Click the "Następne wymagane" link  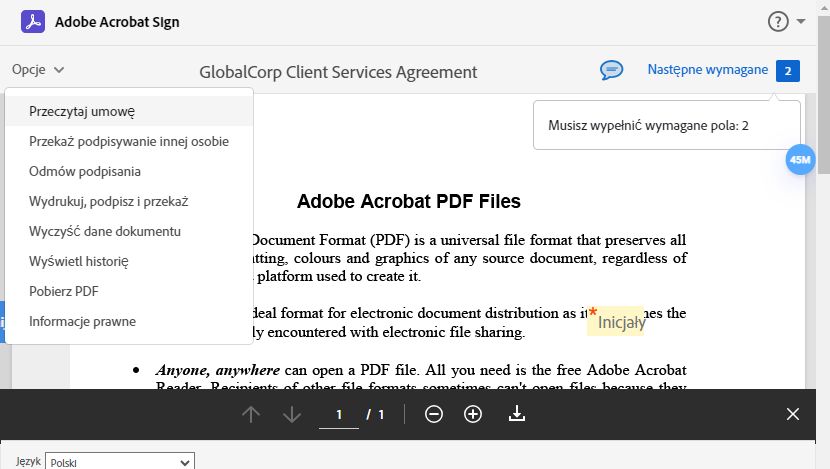pyautogui.click(x=707, y=70)
